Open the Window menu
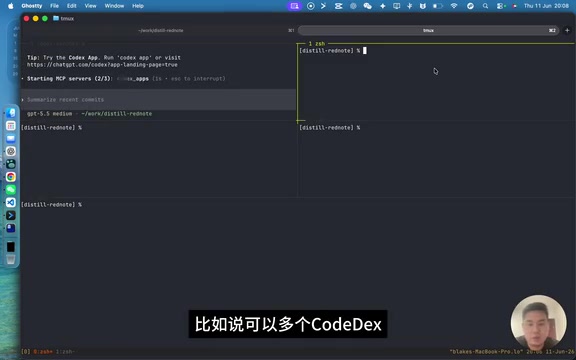 pyautogui.click(x=114, y=6)
